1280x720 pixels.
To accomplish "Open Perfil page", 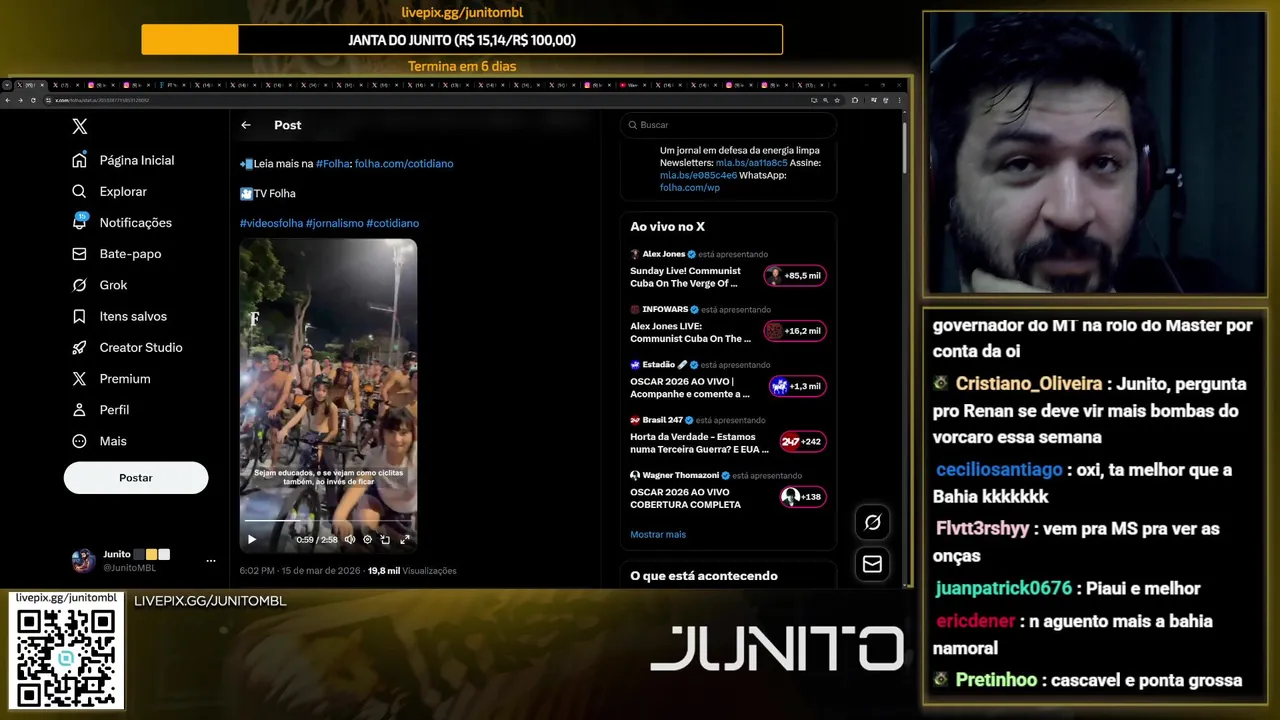I will (x=102, y=410).
